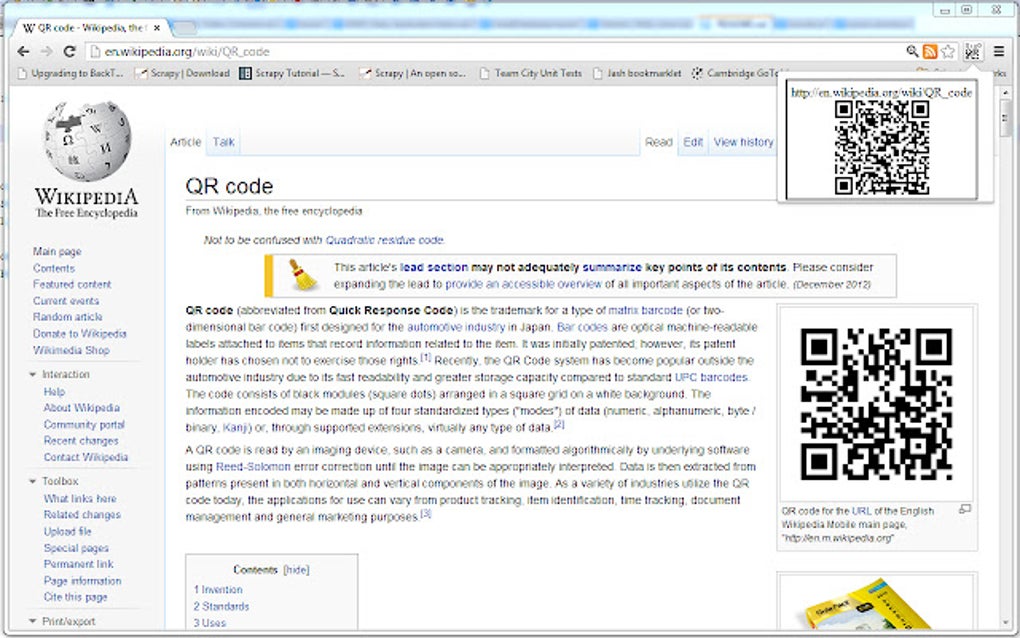
Task: Follow the automotive industry link
Action: [x=456, y=327]
